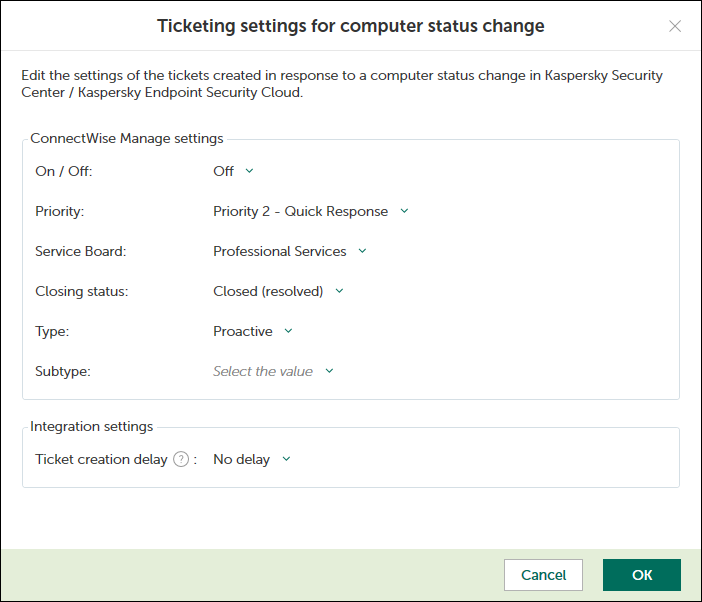The image size is (702, 602).
Task: Click the chevron arrow next to Off
Action: coord(250,171)
